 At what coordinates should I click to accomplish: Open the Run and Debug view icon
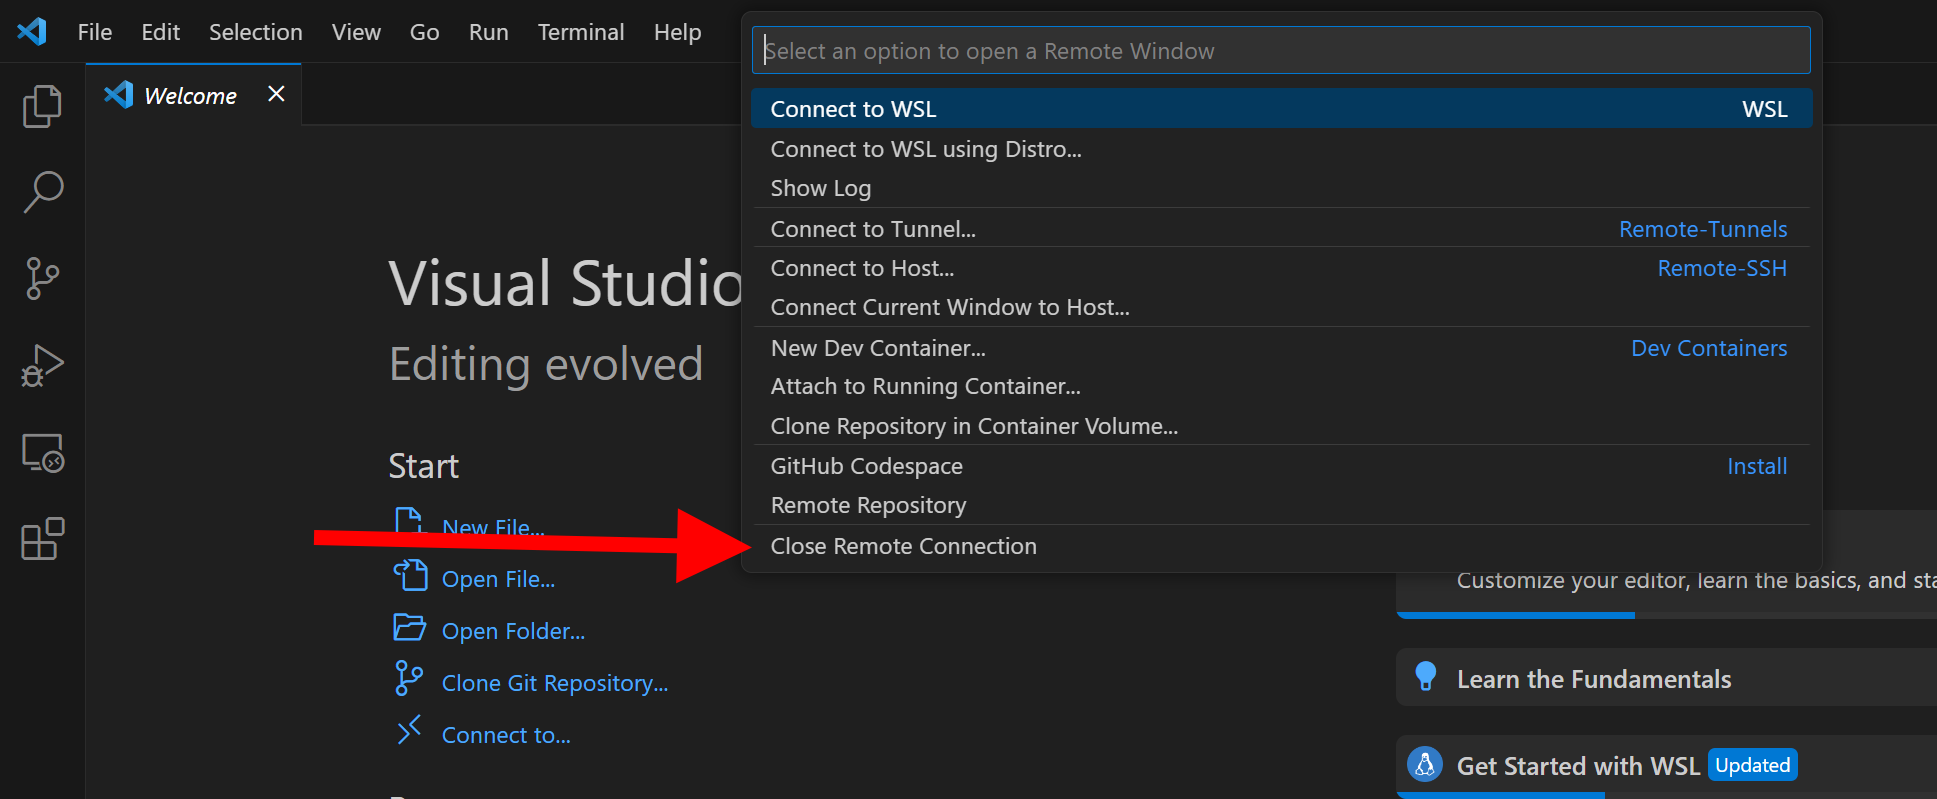coord(42,365)
